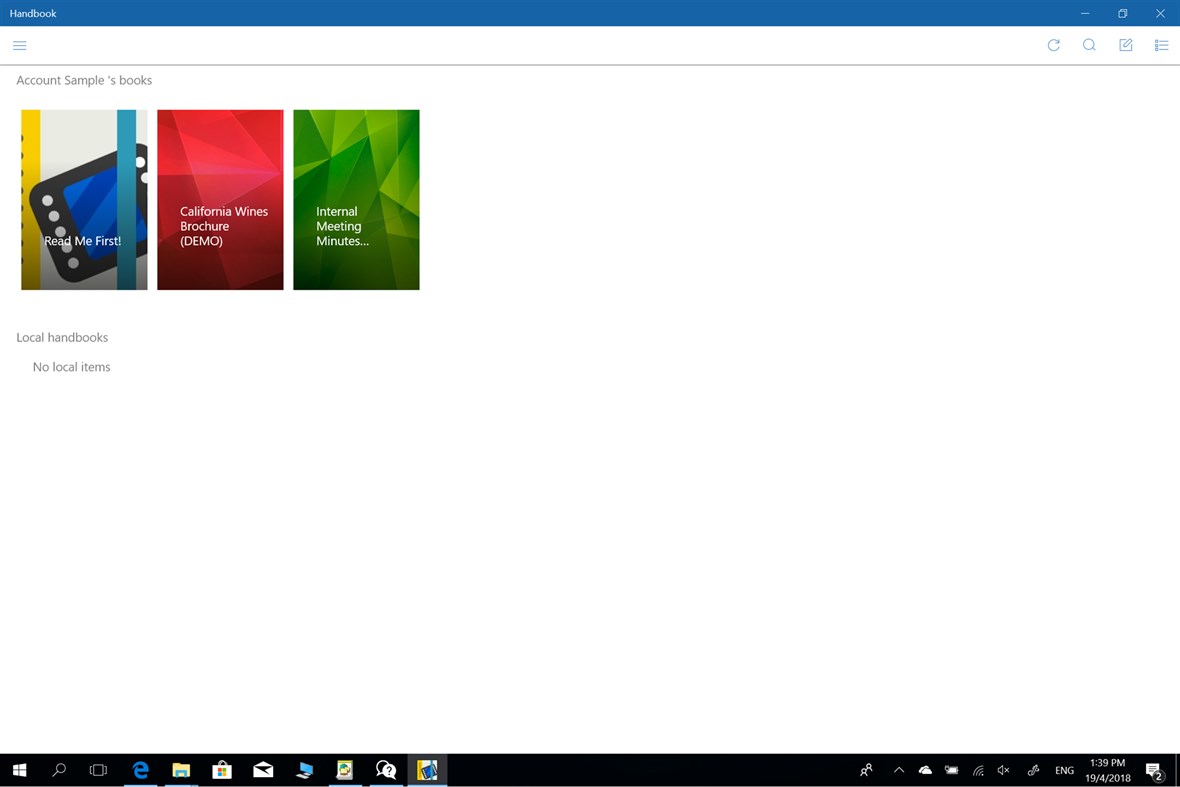Open the compose/edit icon in the toolbar
Screen dimensions: 1180x787
1125,45
